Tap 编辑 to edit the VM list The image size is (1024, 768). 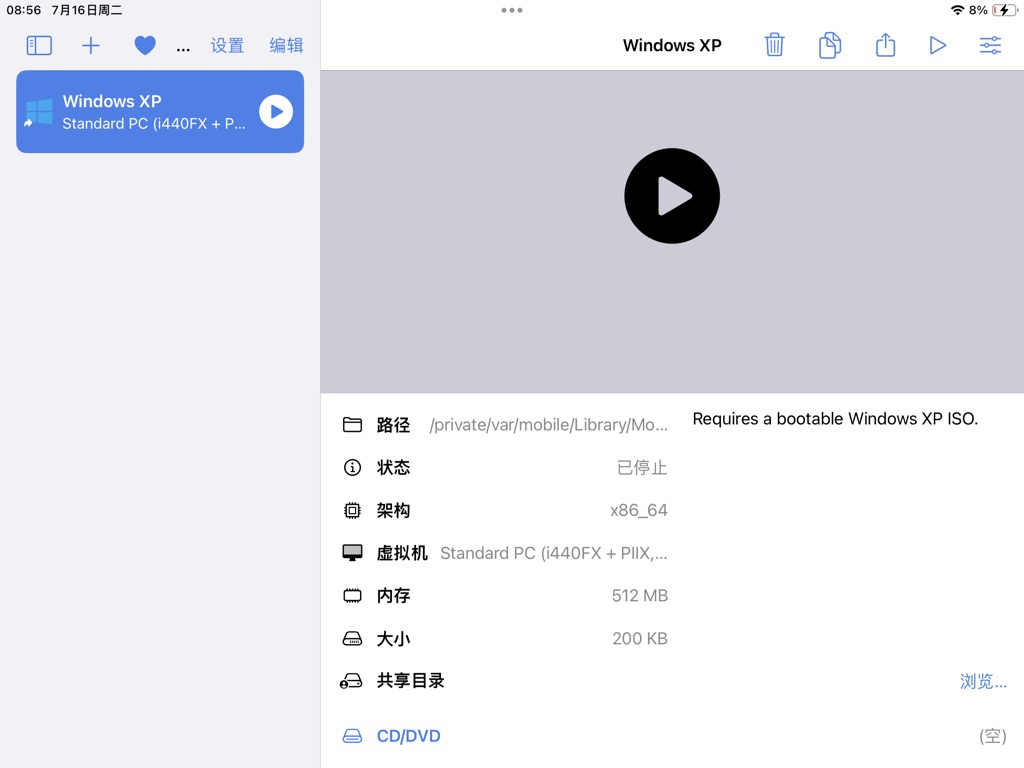tap(286, 45)
